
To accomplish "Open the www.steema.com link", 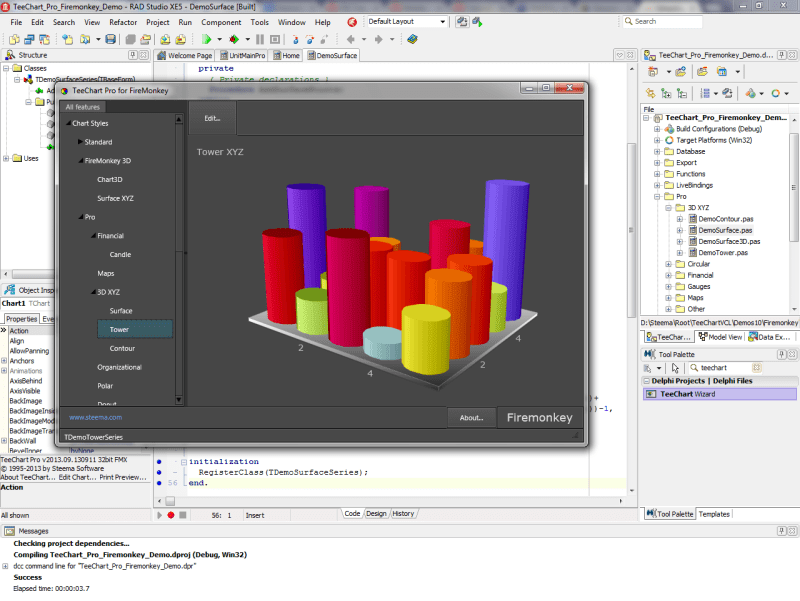I will [x=95, y=417].
